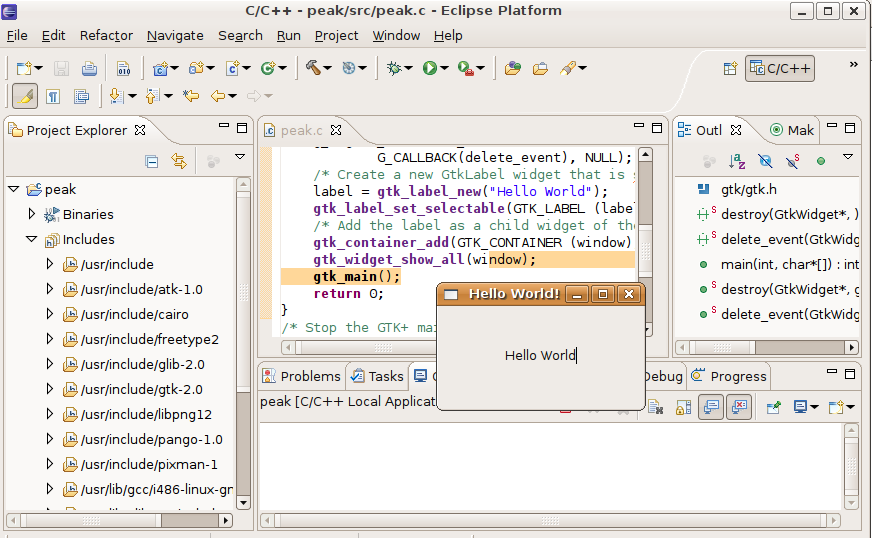
Task: Switch to the Tasks tab
Action: click(x=377, y=377)
